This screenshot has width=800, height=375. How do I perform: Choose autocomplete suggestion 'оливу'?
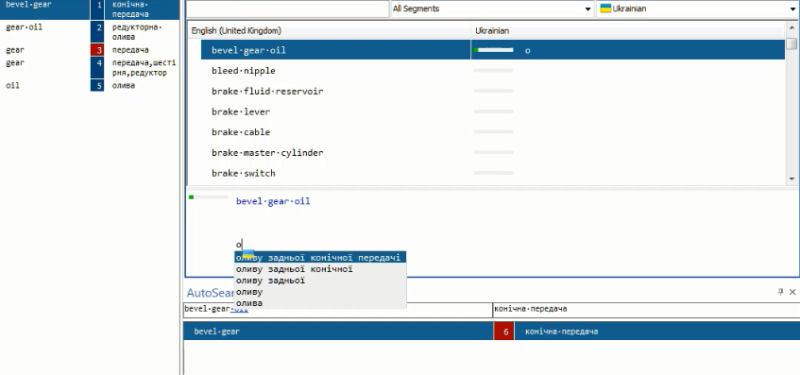(320, 291)
